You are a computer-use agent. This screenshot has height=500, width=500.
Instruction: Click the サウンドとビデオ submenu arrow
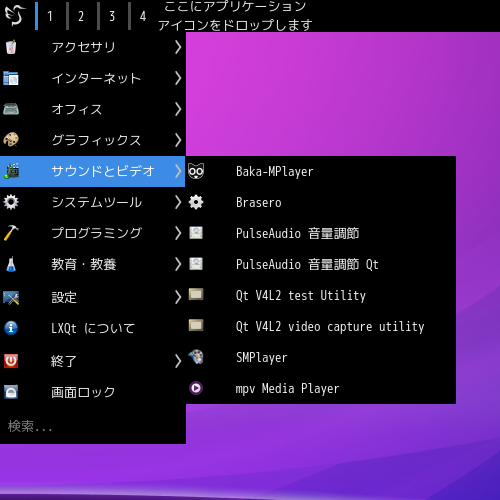pyautogui.click(x=178, y=171)
